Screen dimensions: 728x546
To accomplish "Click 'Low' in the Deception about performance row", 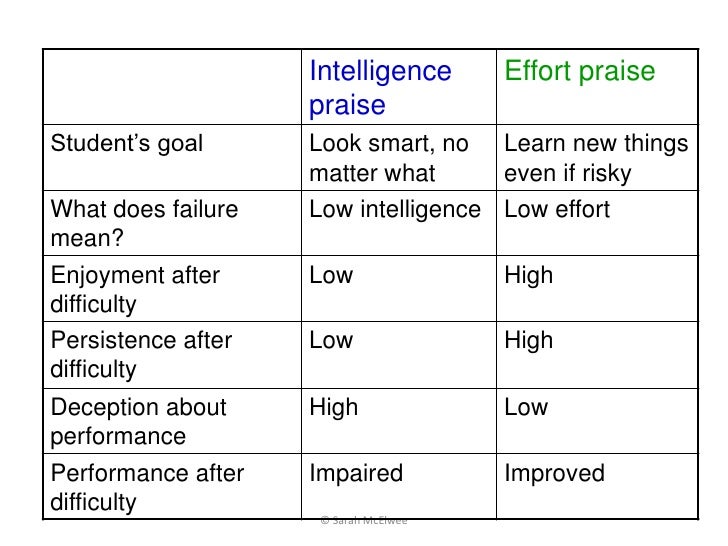I will [x=526, y=407].
